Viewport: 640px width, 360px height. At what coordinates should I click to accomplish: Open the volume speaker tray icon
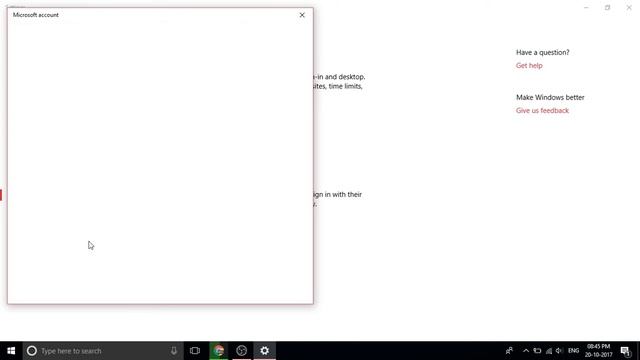tap(559, 351)
